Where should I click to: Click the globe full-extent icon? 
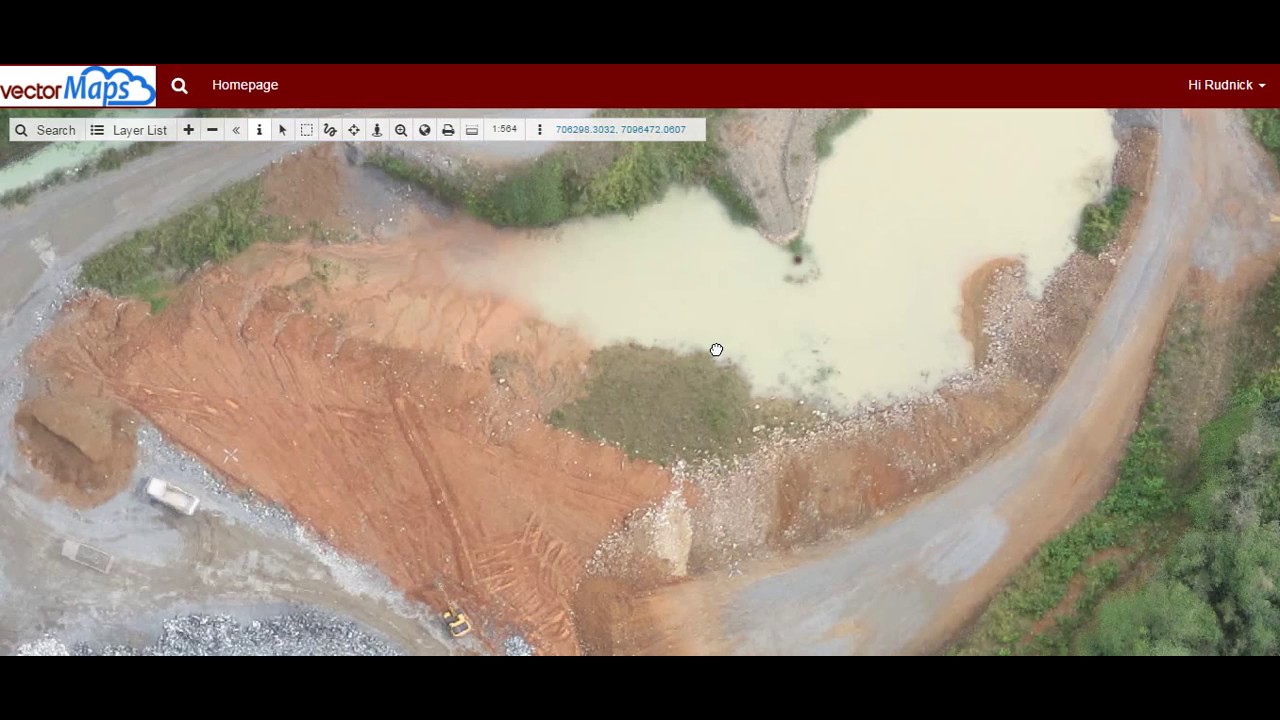pyautogui.click(x=425, y=130)
